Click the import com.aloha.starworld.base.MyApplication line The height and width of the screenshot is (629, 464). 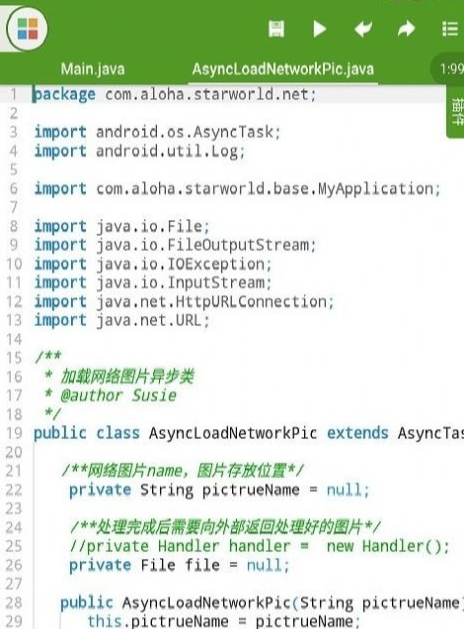click(237, 189)
